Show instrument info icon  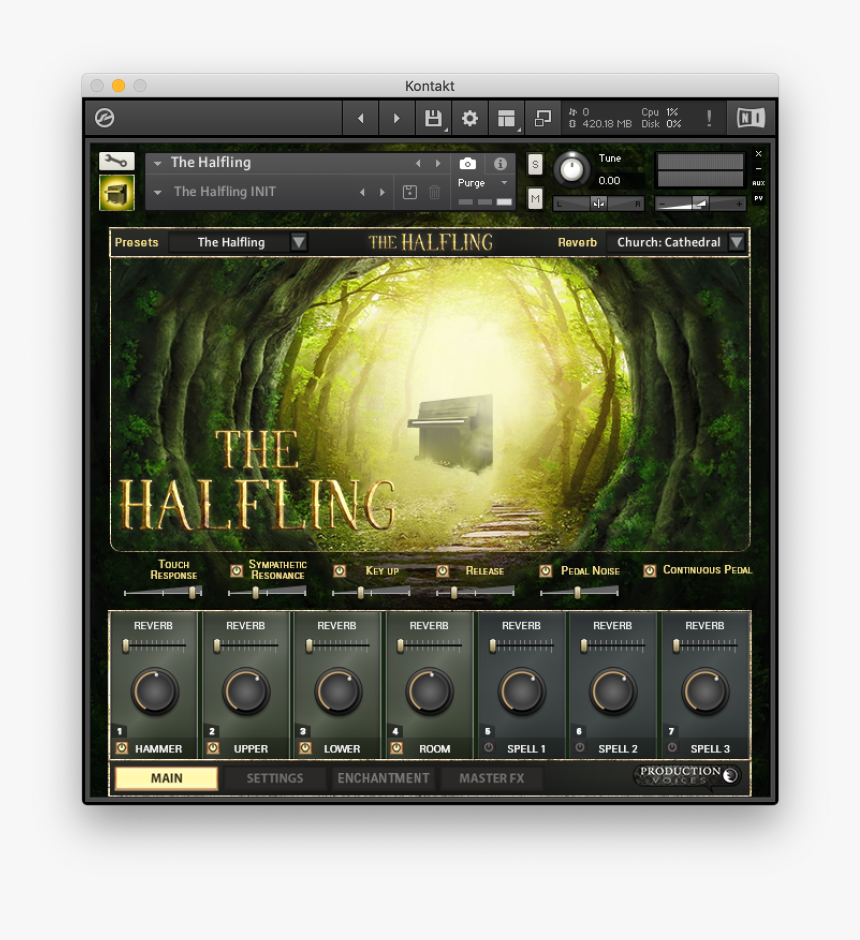[x=500, y=163]
